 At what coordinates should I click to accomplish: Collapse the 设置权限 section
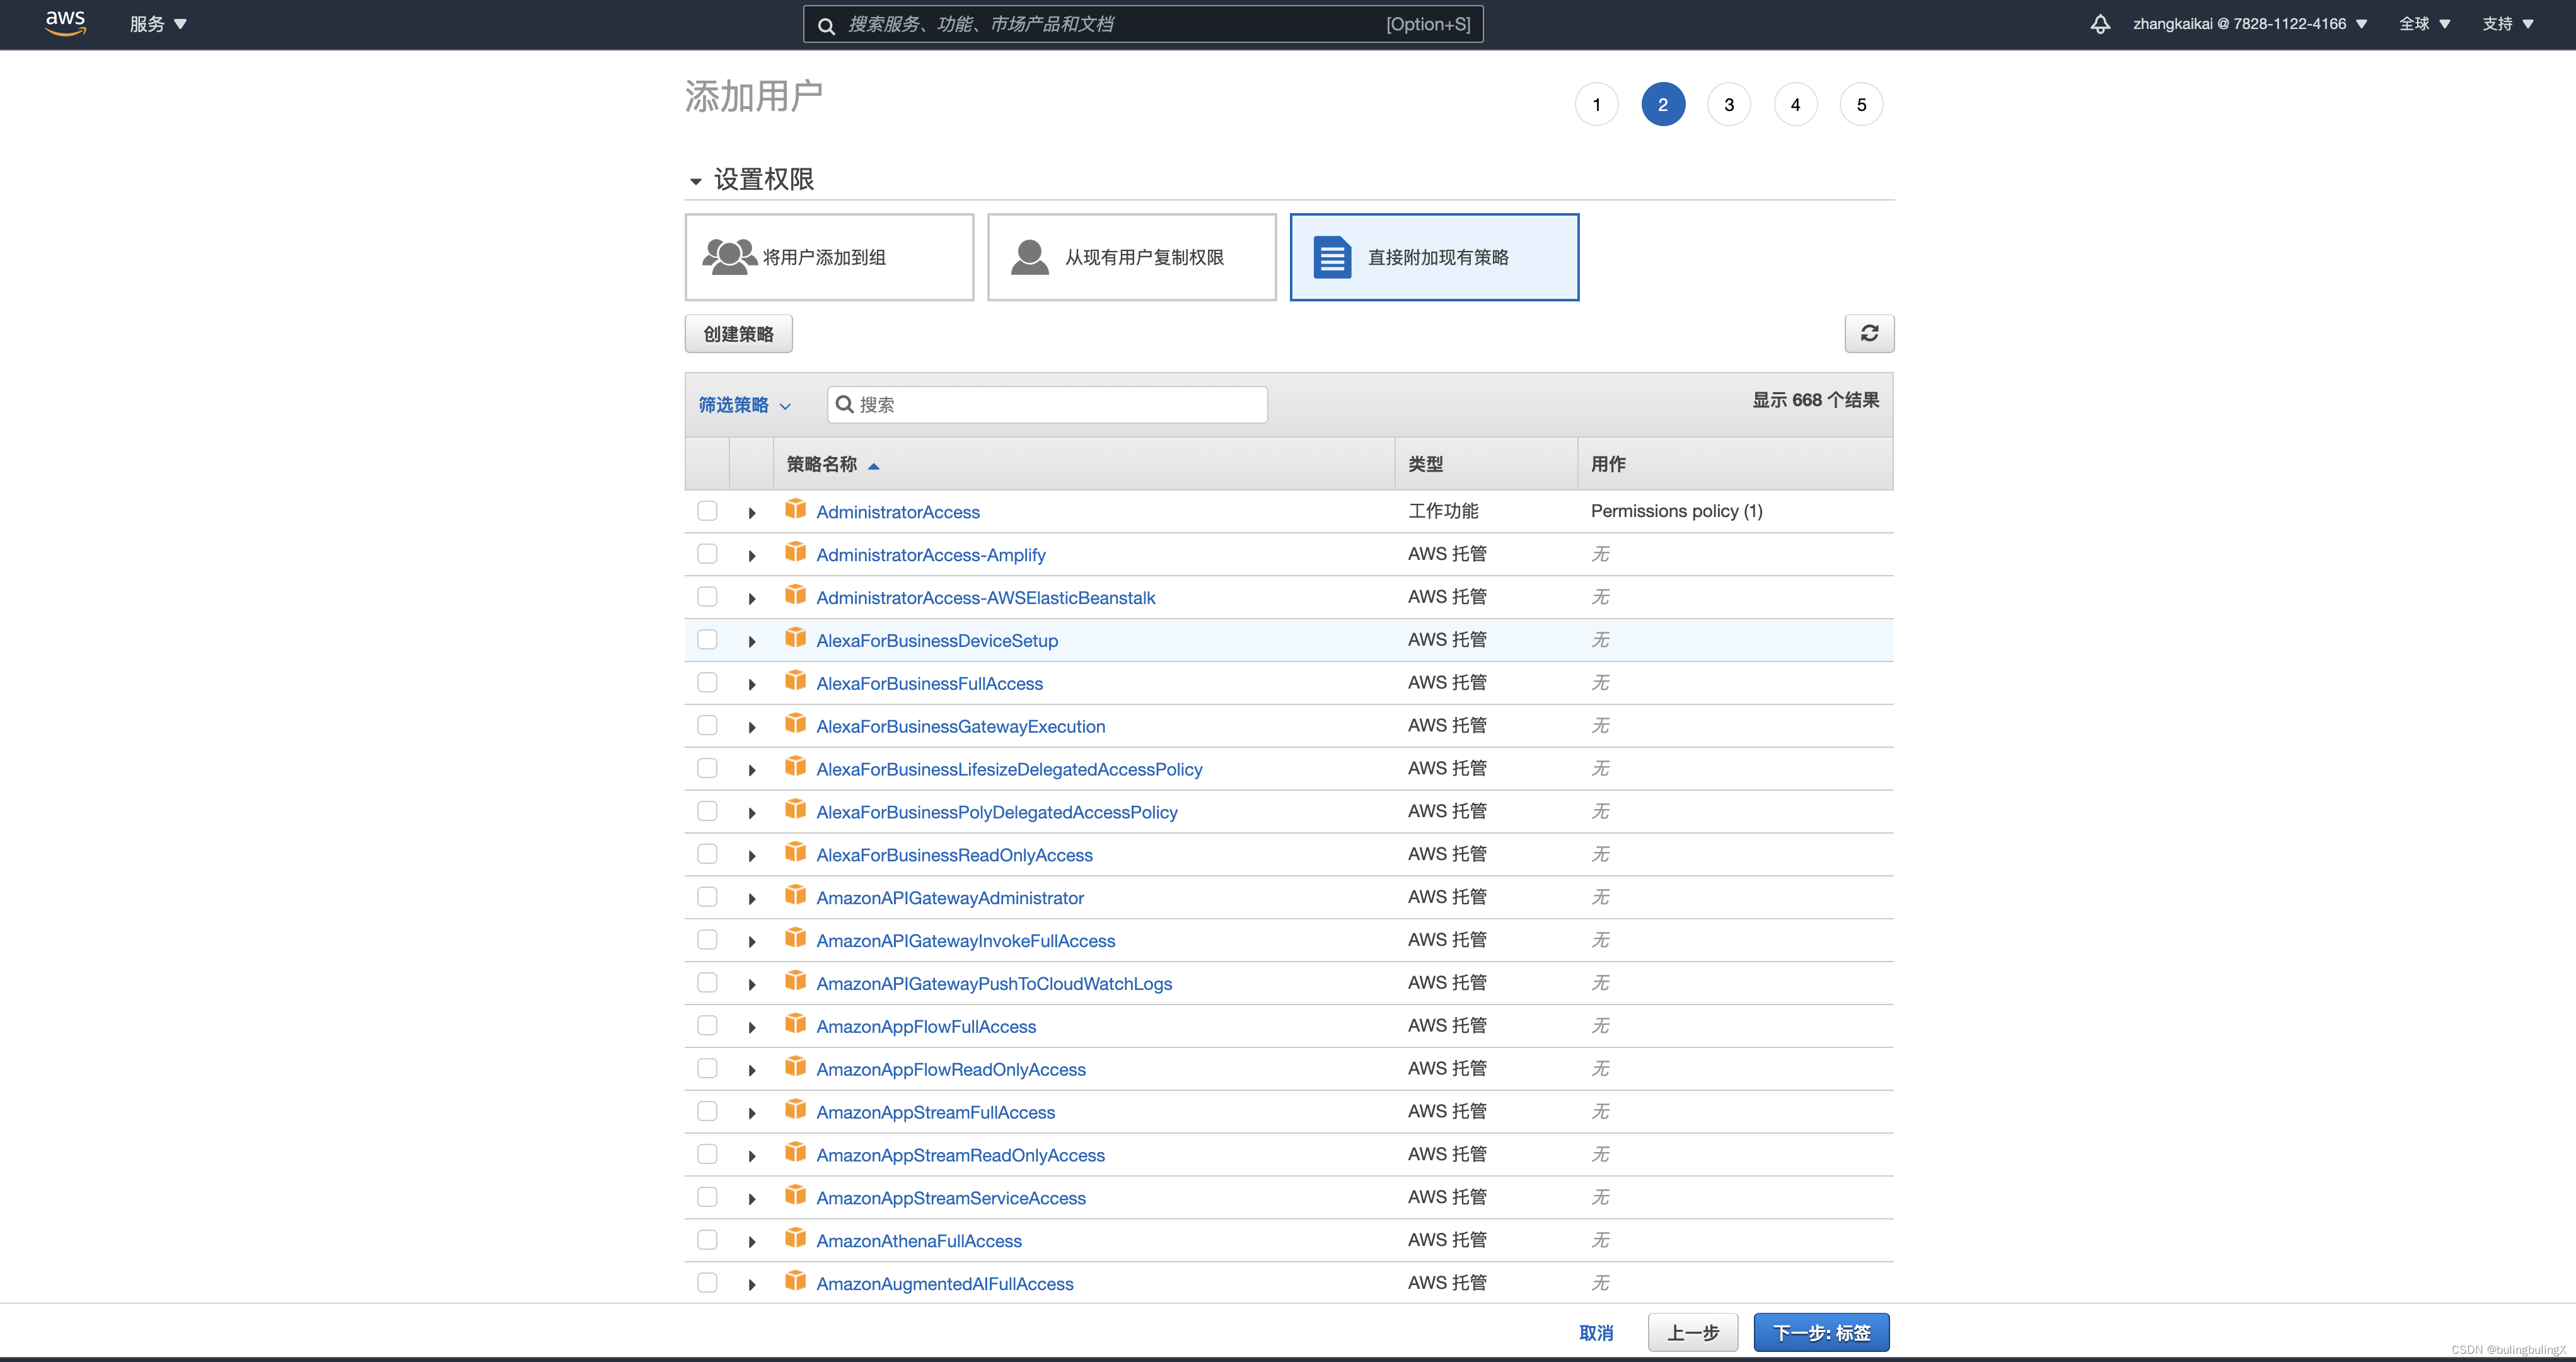pos(696,181)
